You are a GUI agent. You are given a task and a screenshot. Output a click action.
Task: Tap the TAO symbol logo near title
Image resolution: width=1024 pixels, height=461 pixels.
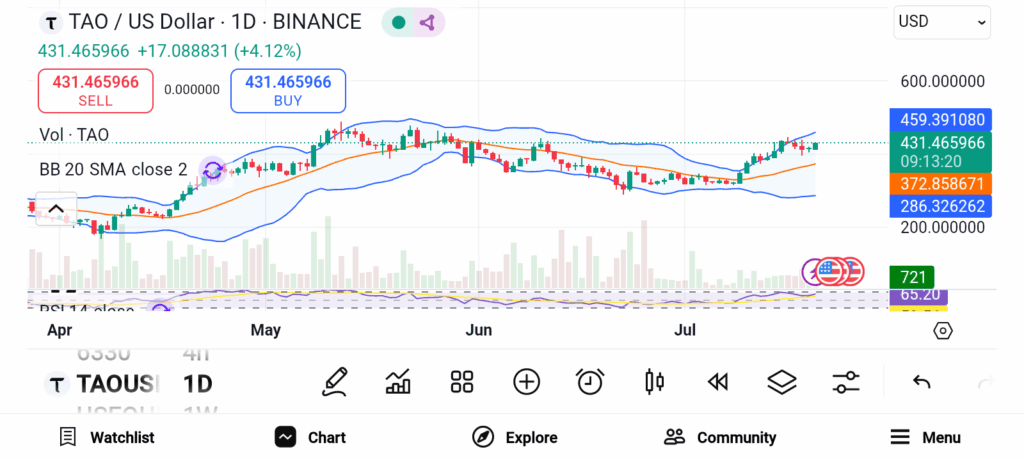[x=51, y=23]
